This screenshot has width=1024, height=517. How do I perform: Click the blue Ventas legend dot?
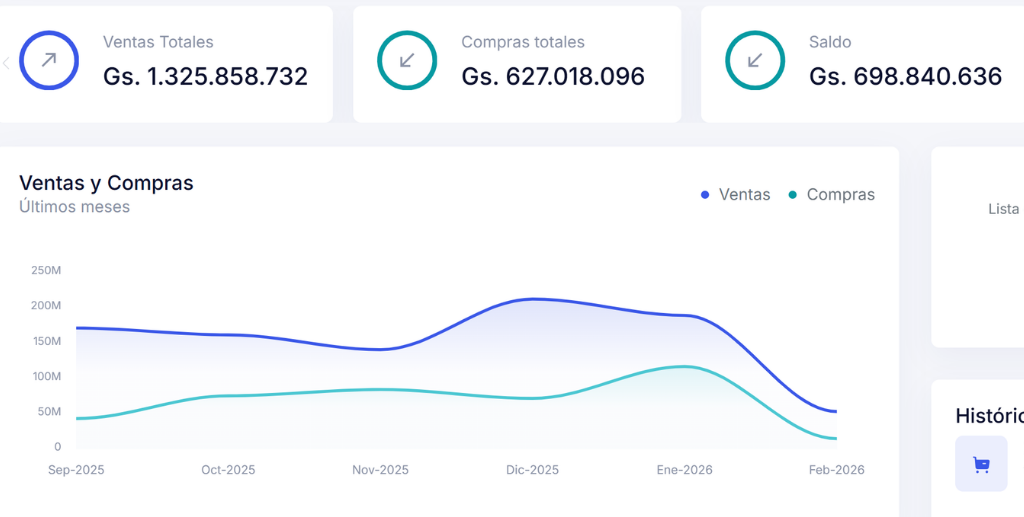click(705, 195)
